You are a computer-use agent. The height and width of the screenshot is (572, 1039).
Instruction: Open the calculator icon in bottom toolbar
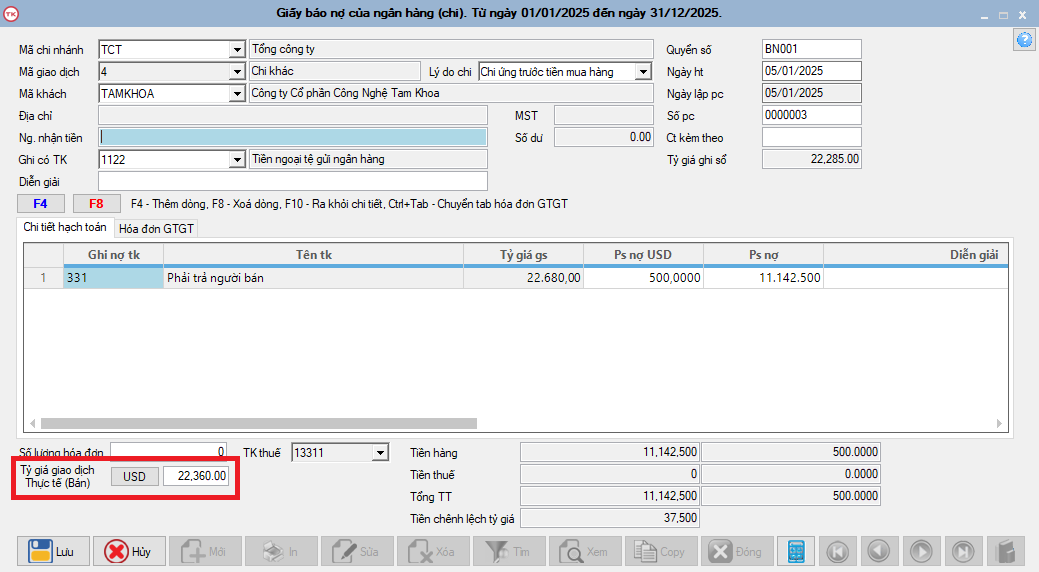pos(796,551)
